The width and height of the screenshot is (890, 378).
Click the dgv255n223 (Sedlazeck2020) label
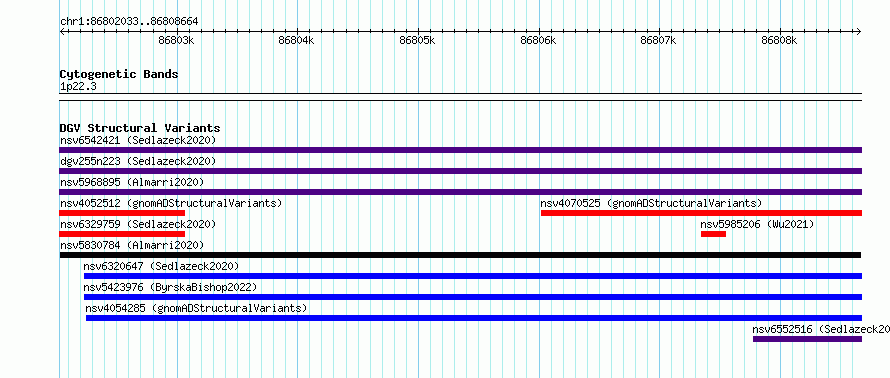click(x=138, y=161)
